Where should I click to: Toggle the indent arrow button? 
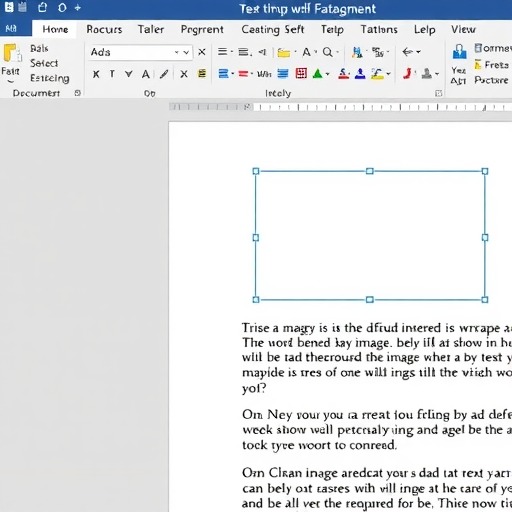tap(263, 52)
